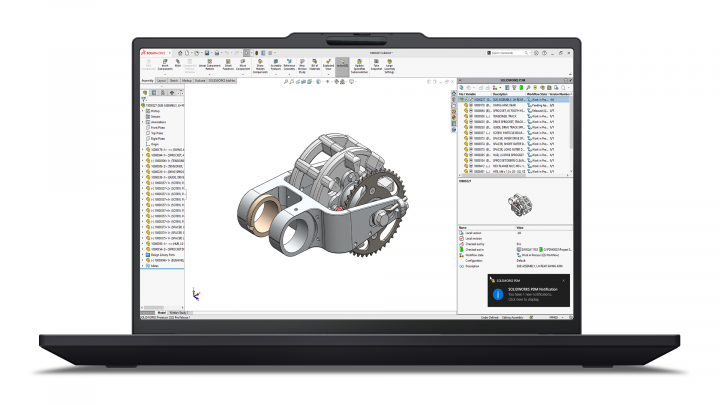Click the SOLIDWORKS PDM notification message
Viewport: 720px width, 405px height.
coord(533,294)
